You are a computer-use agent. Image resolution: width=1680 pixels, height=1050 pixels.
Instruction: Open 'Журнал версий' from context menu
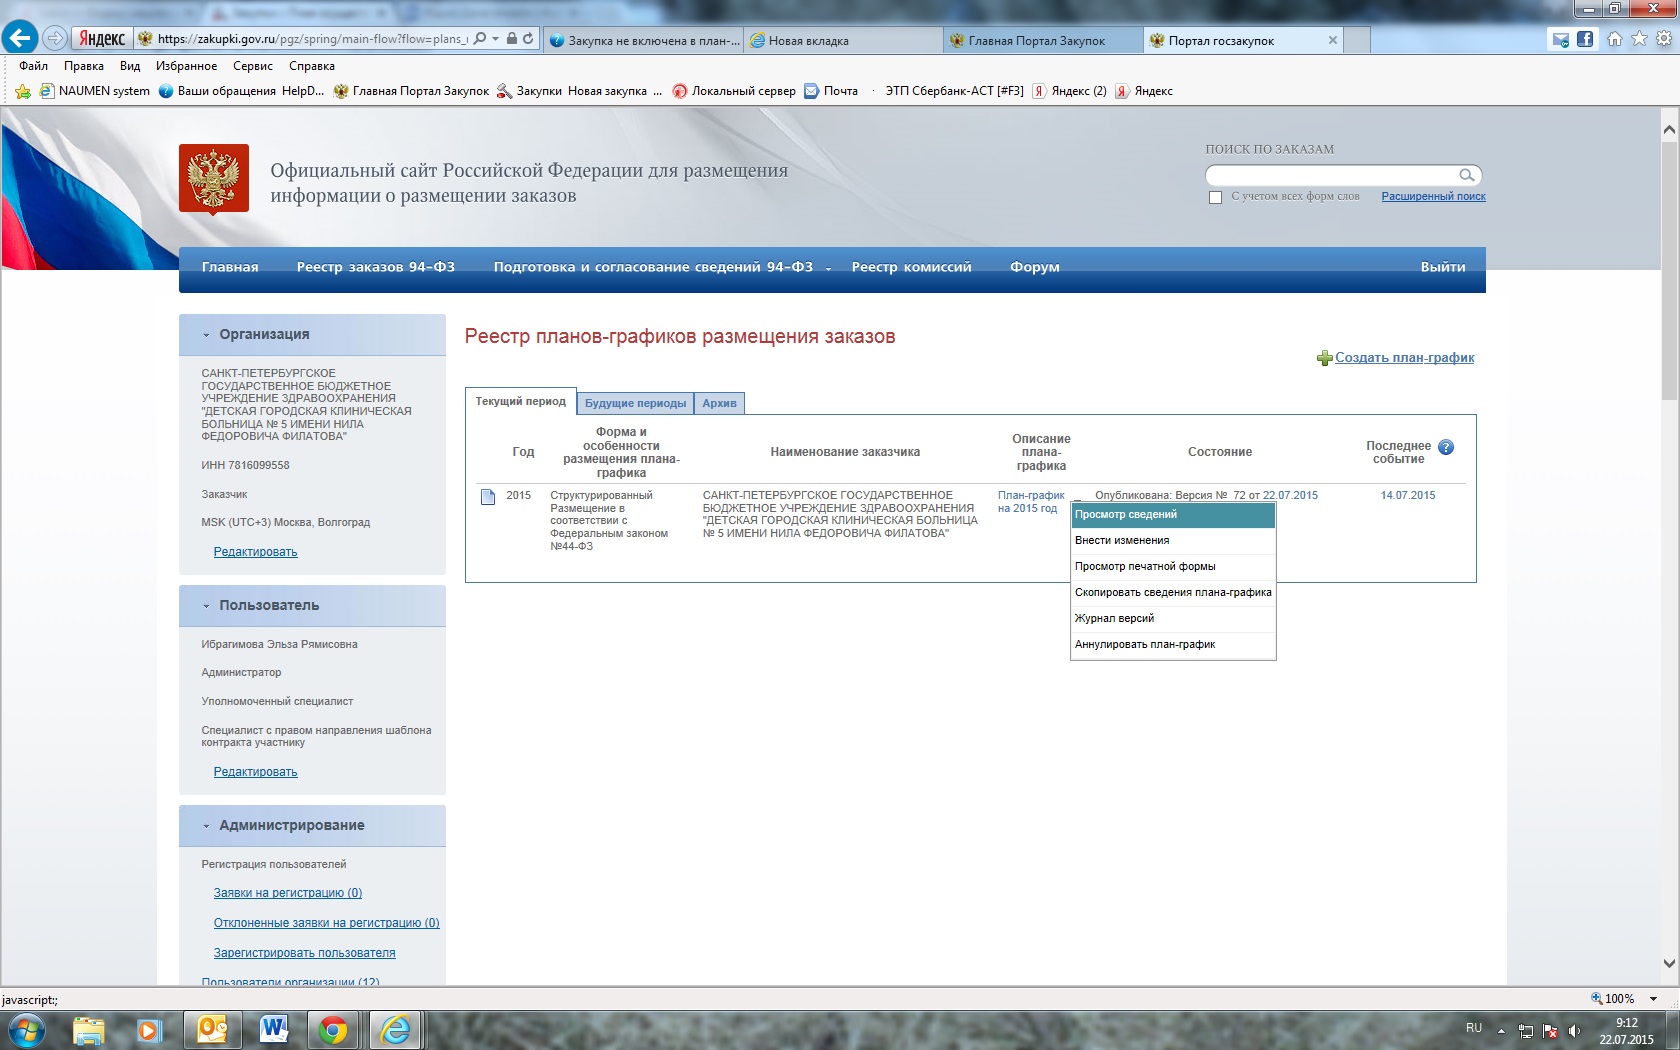coord(1173,619)
